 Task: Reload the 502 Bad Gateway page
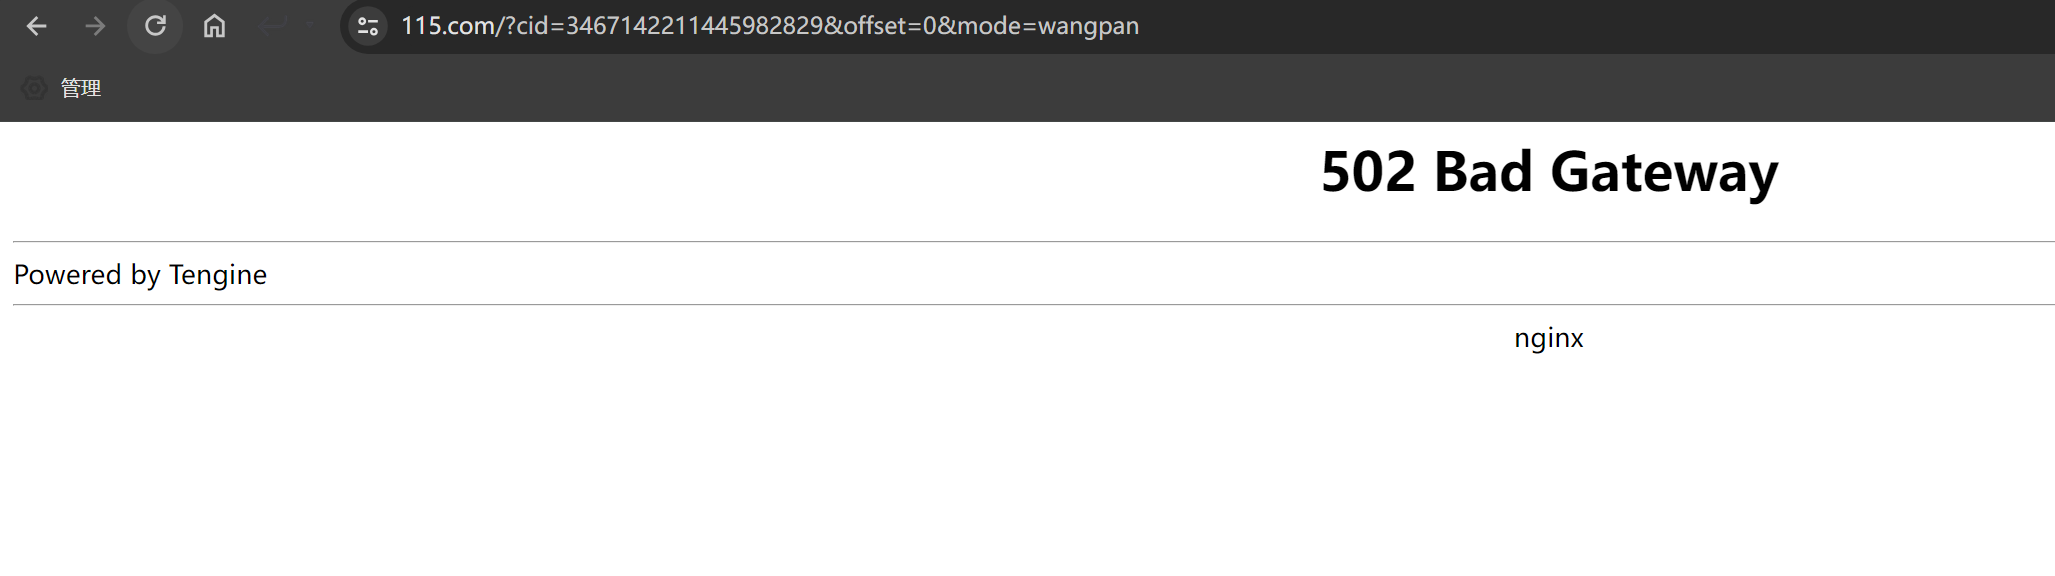(155, 26)
